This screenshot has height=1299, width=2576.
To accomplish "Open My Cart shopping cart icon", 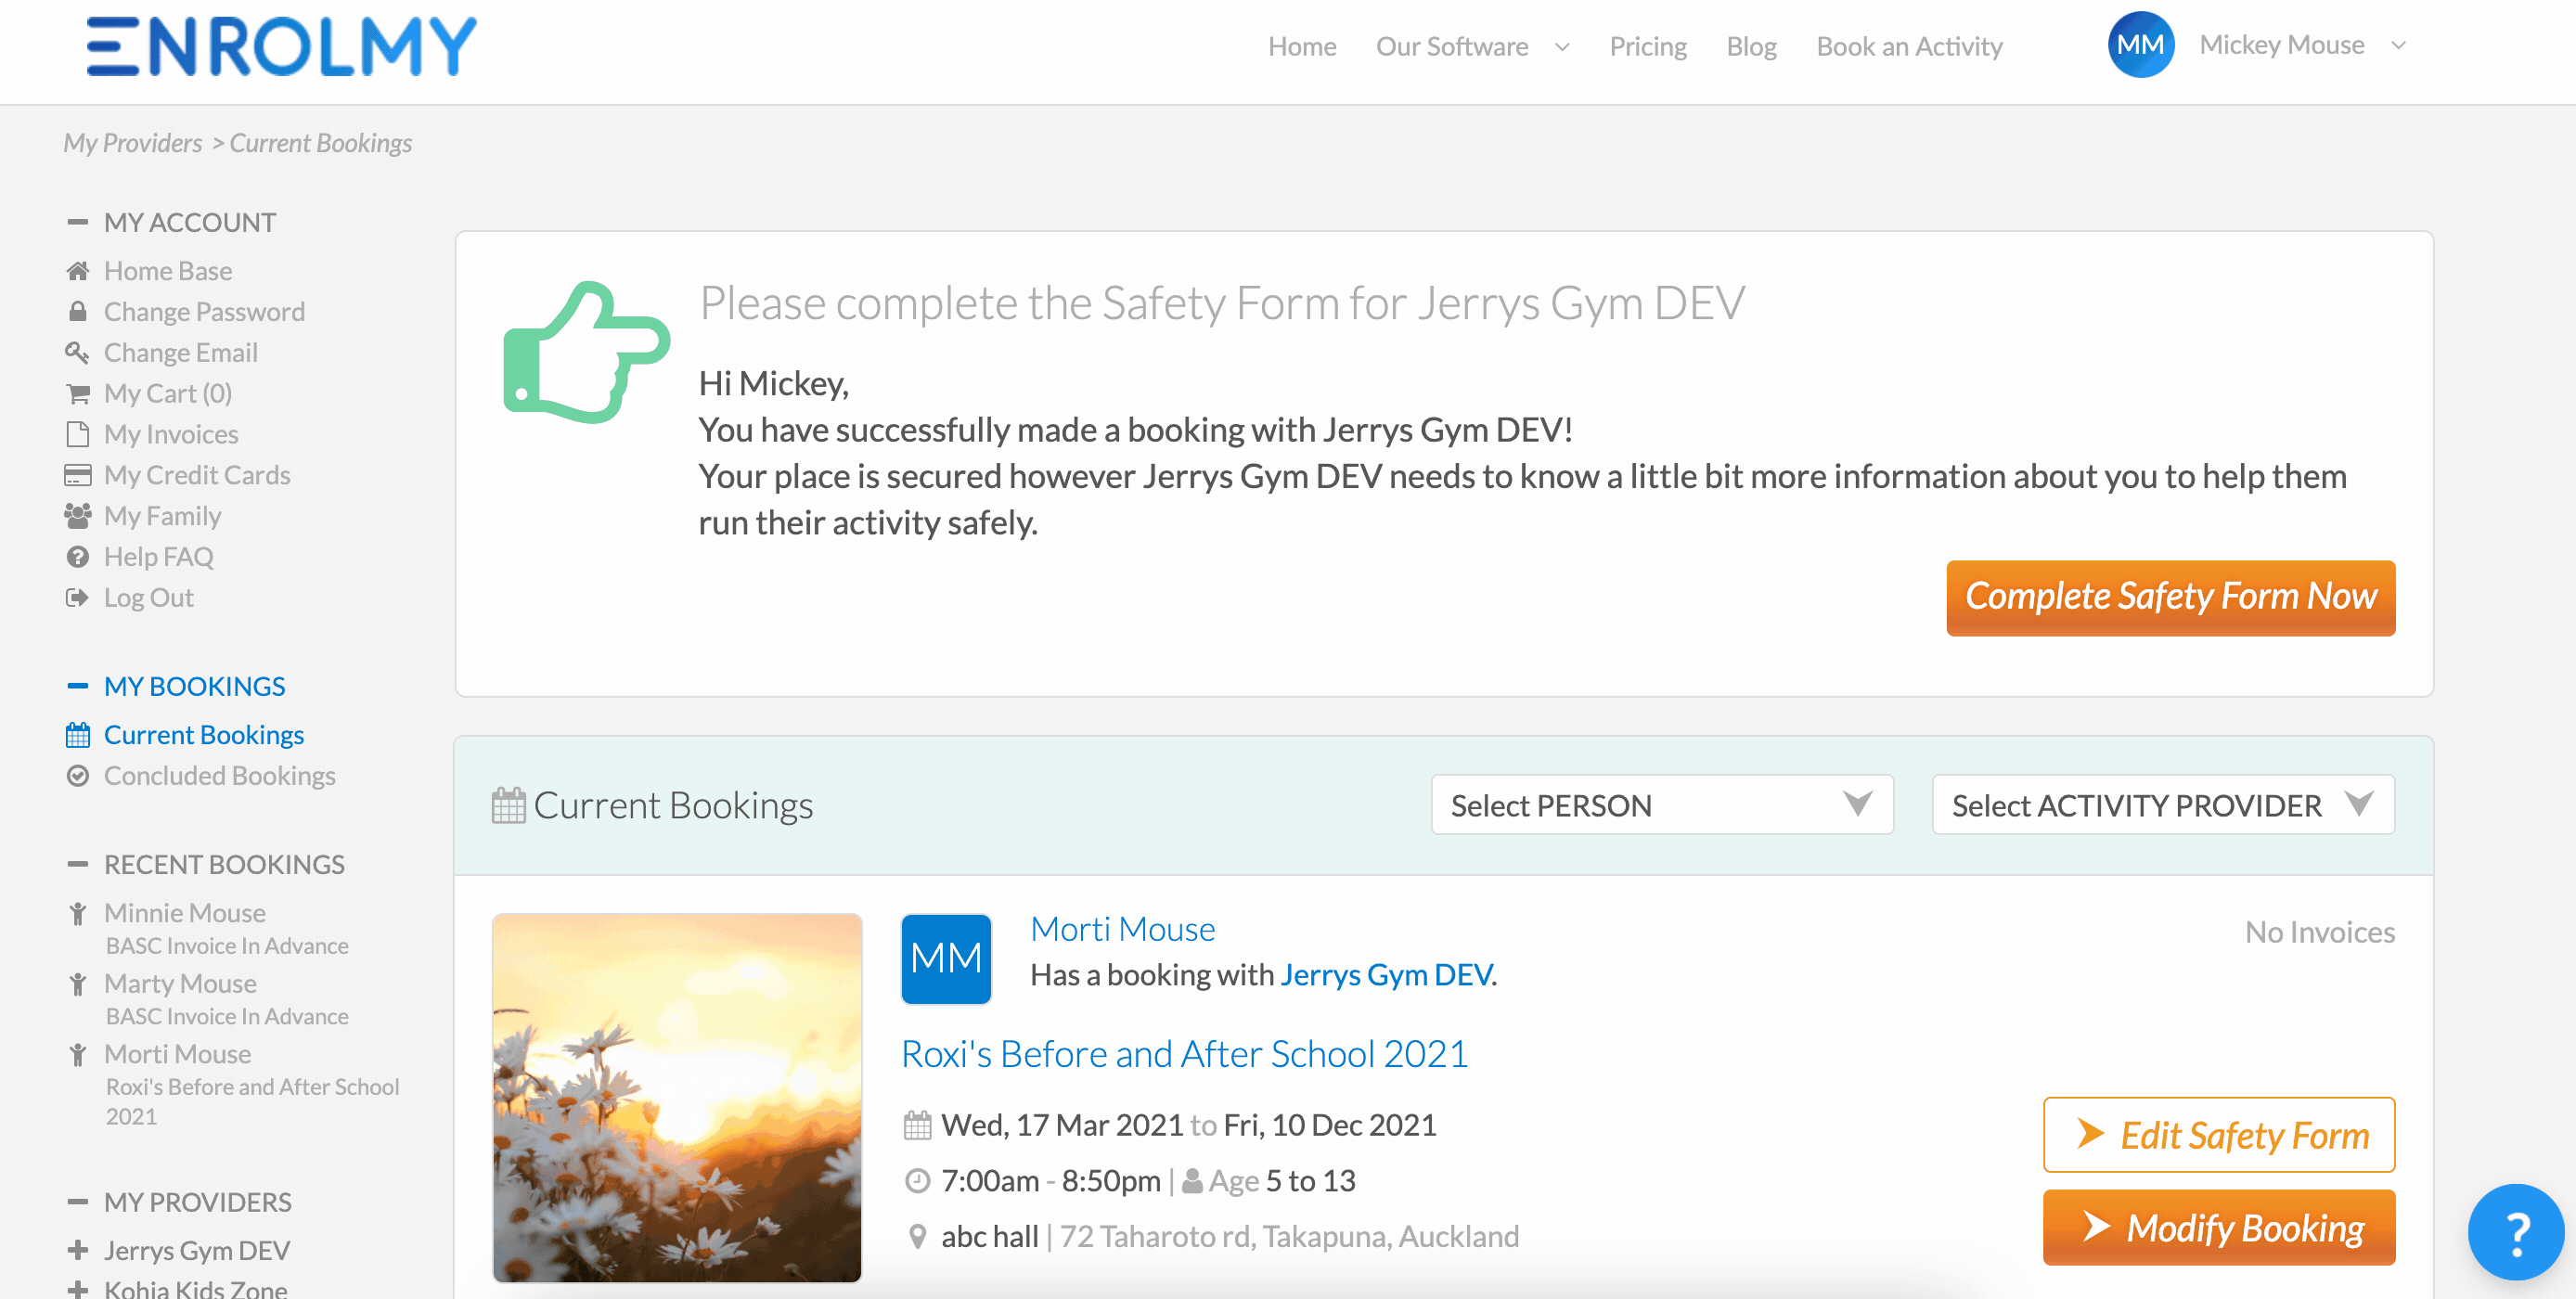I will (x=77, y=393).
